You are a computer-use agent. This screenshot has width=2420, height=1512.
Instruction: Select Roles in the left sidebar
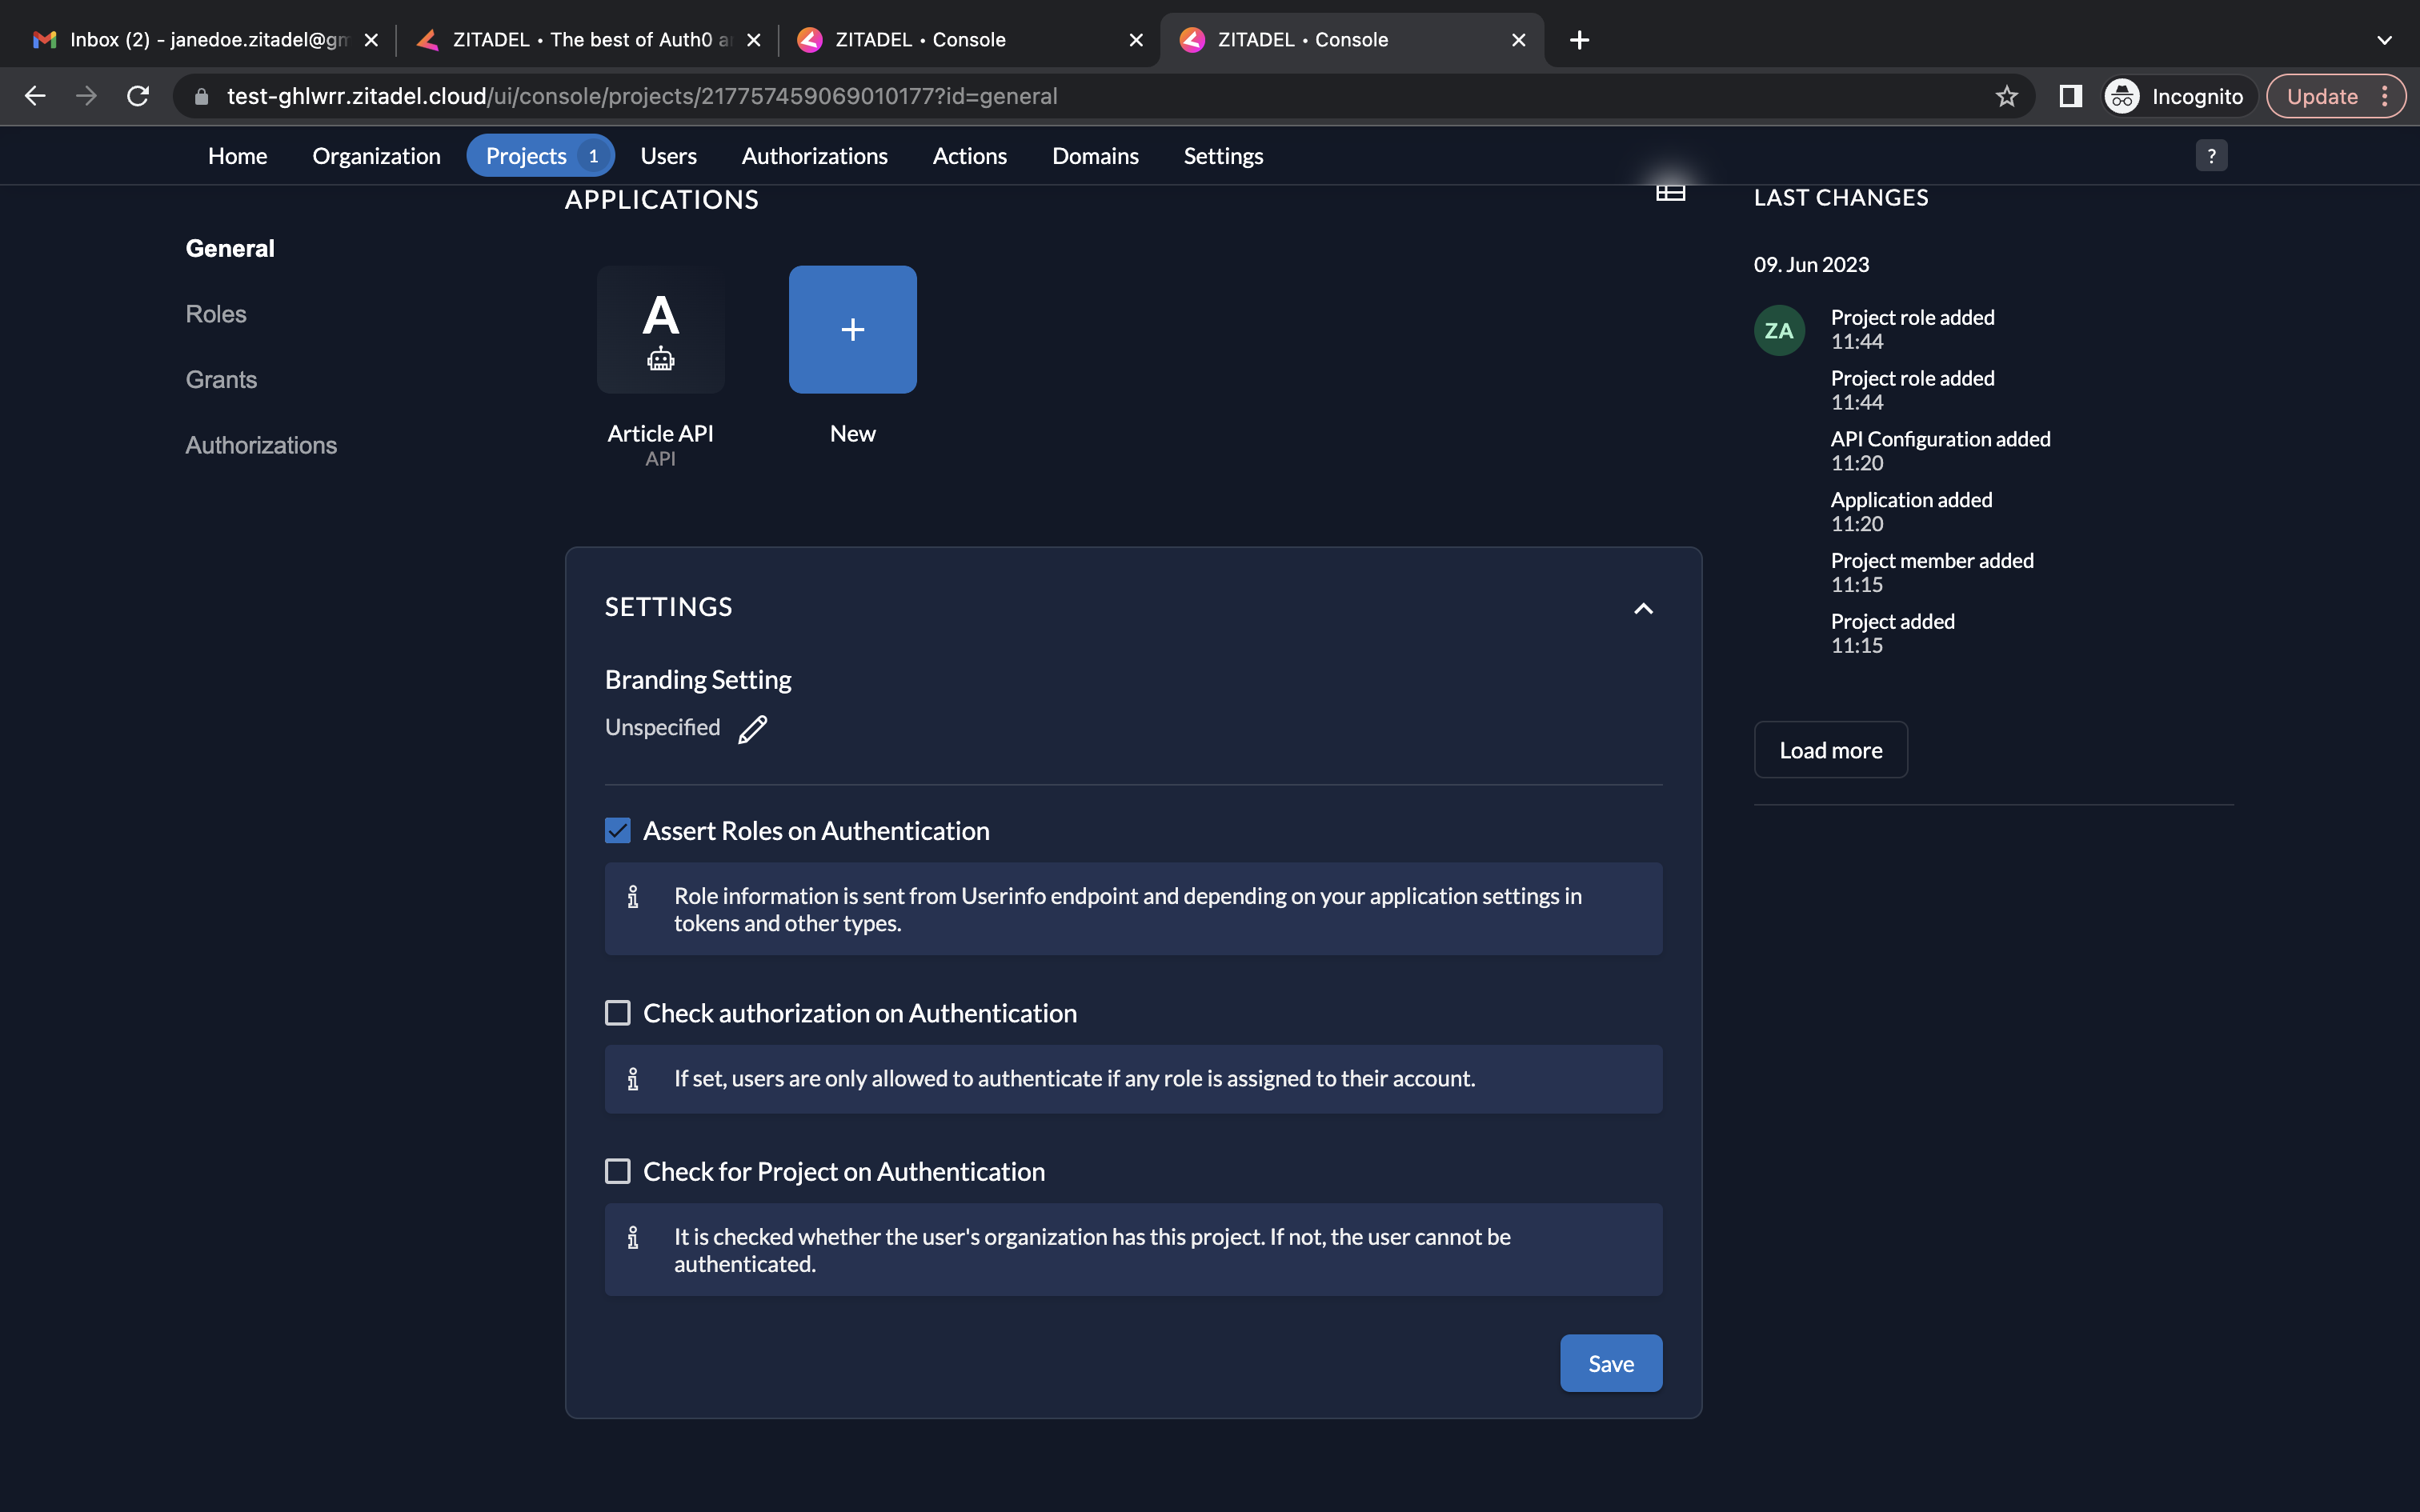[216, 314]
